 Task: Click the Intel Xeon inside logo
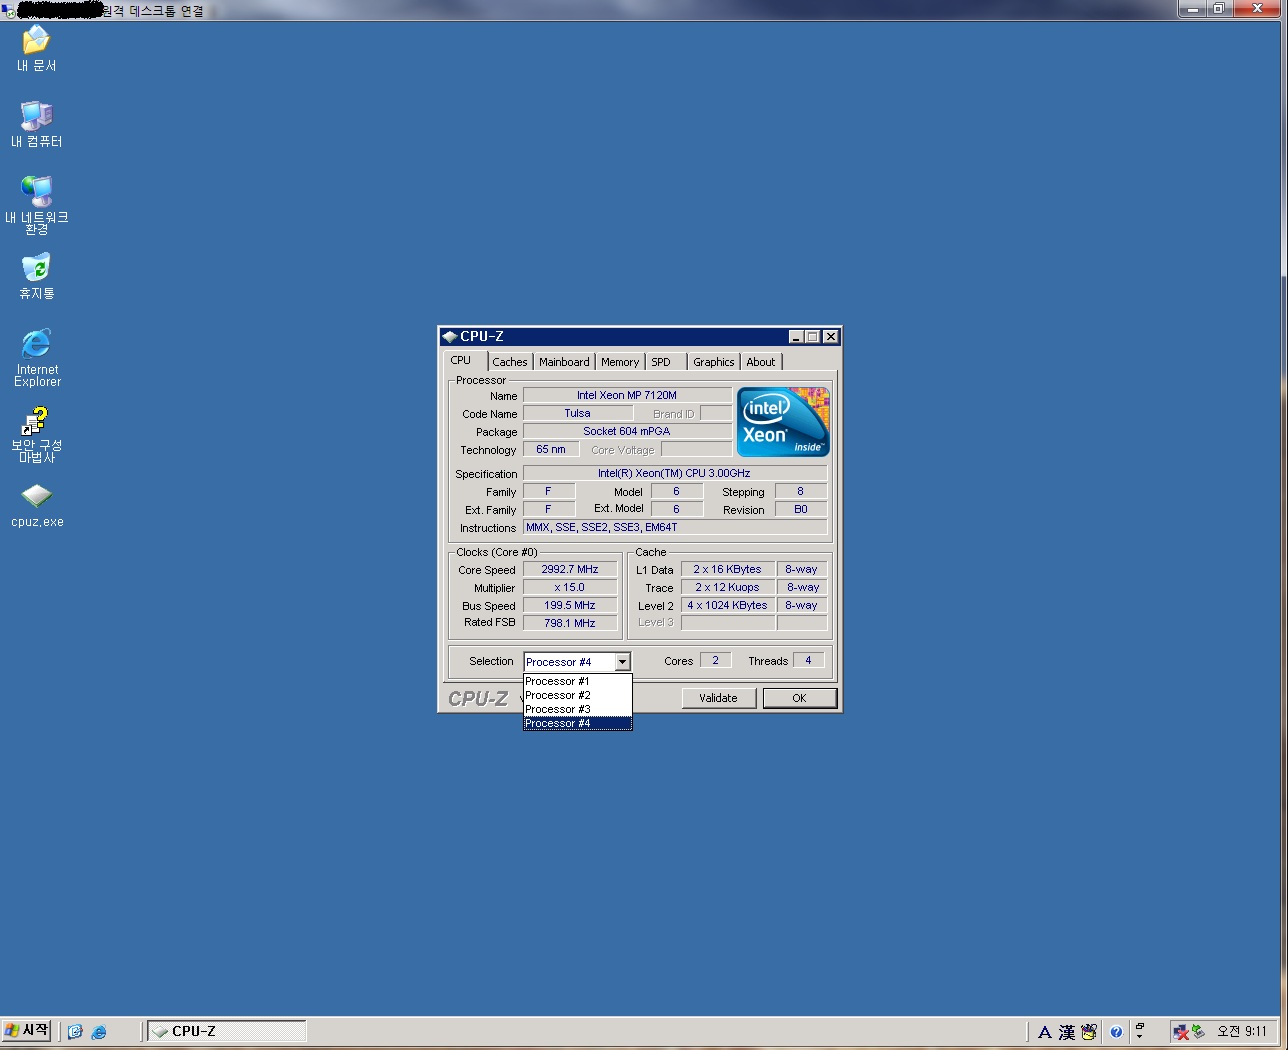(783, 422)
